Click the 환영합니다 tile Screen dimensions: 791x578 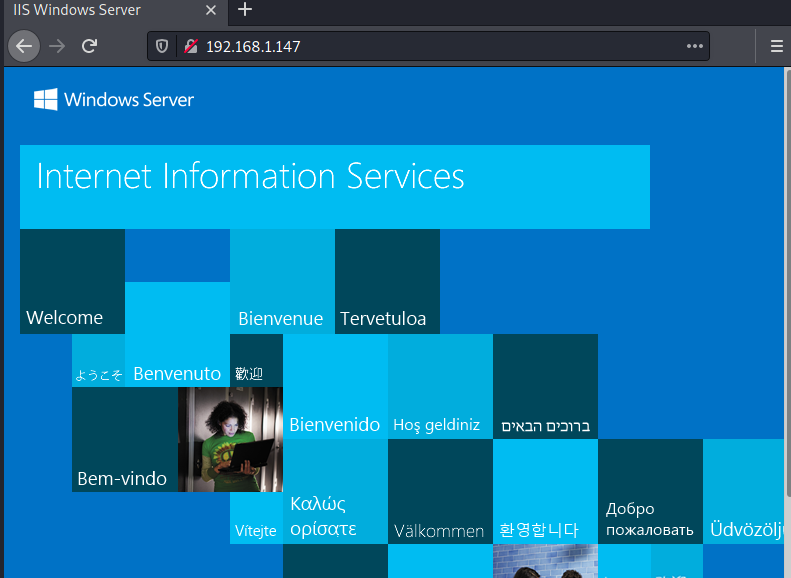click(545, 491)
